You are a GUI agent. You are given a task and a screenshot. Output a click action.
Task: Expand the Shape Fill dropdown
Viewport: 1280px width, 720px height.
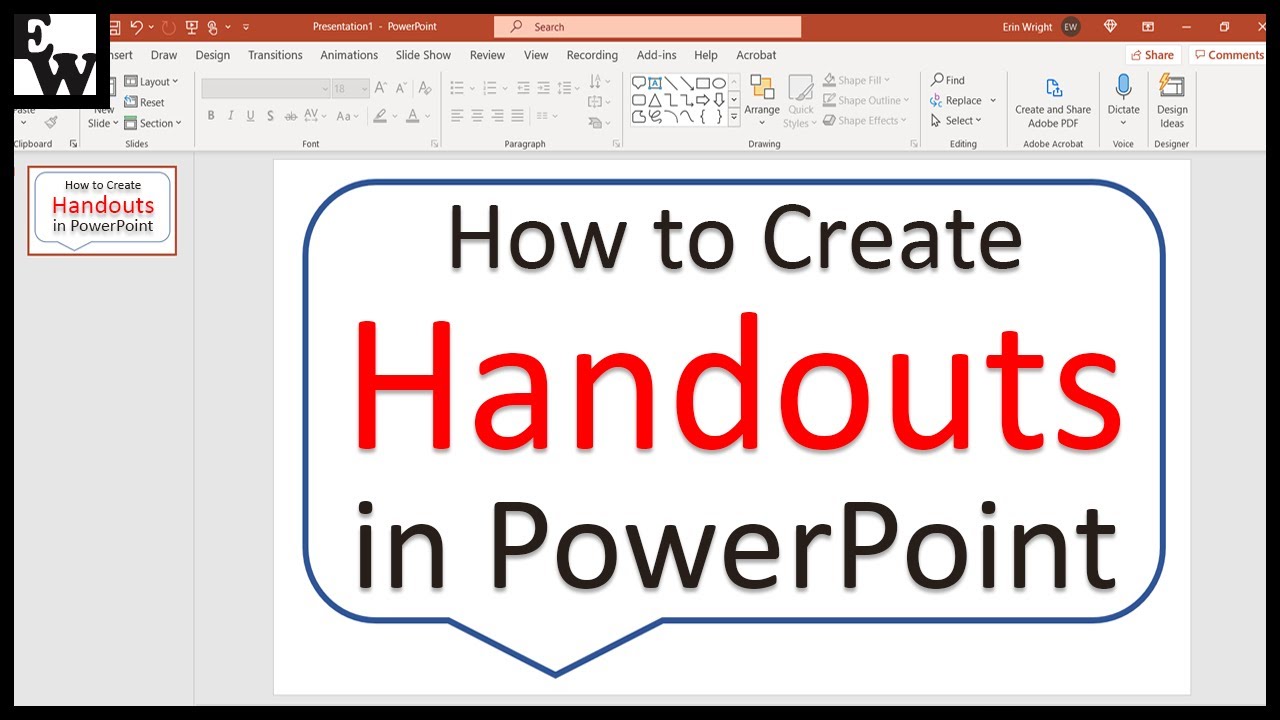884,79
